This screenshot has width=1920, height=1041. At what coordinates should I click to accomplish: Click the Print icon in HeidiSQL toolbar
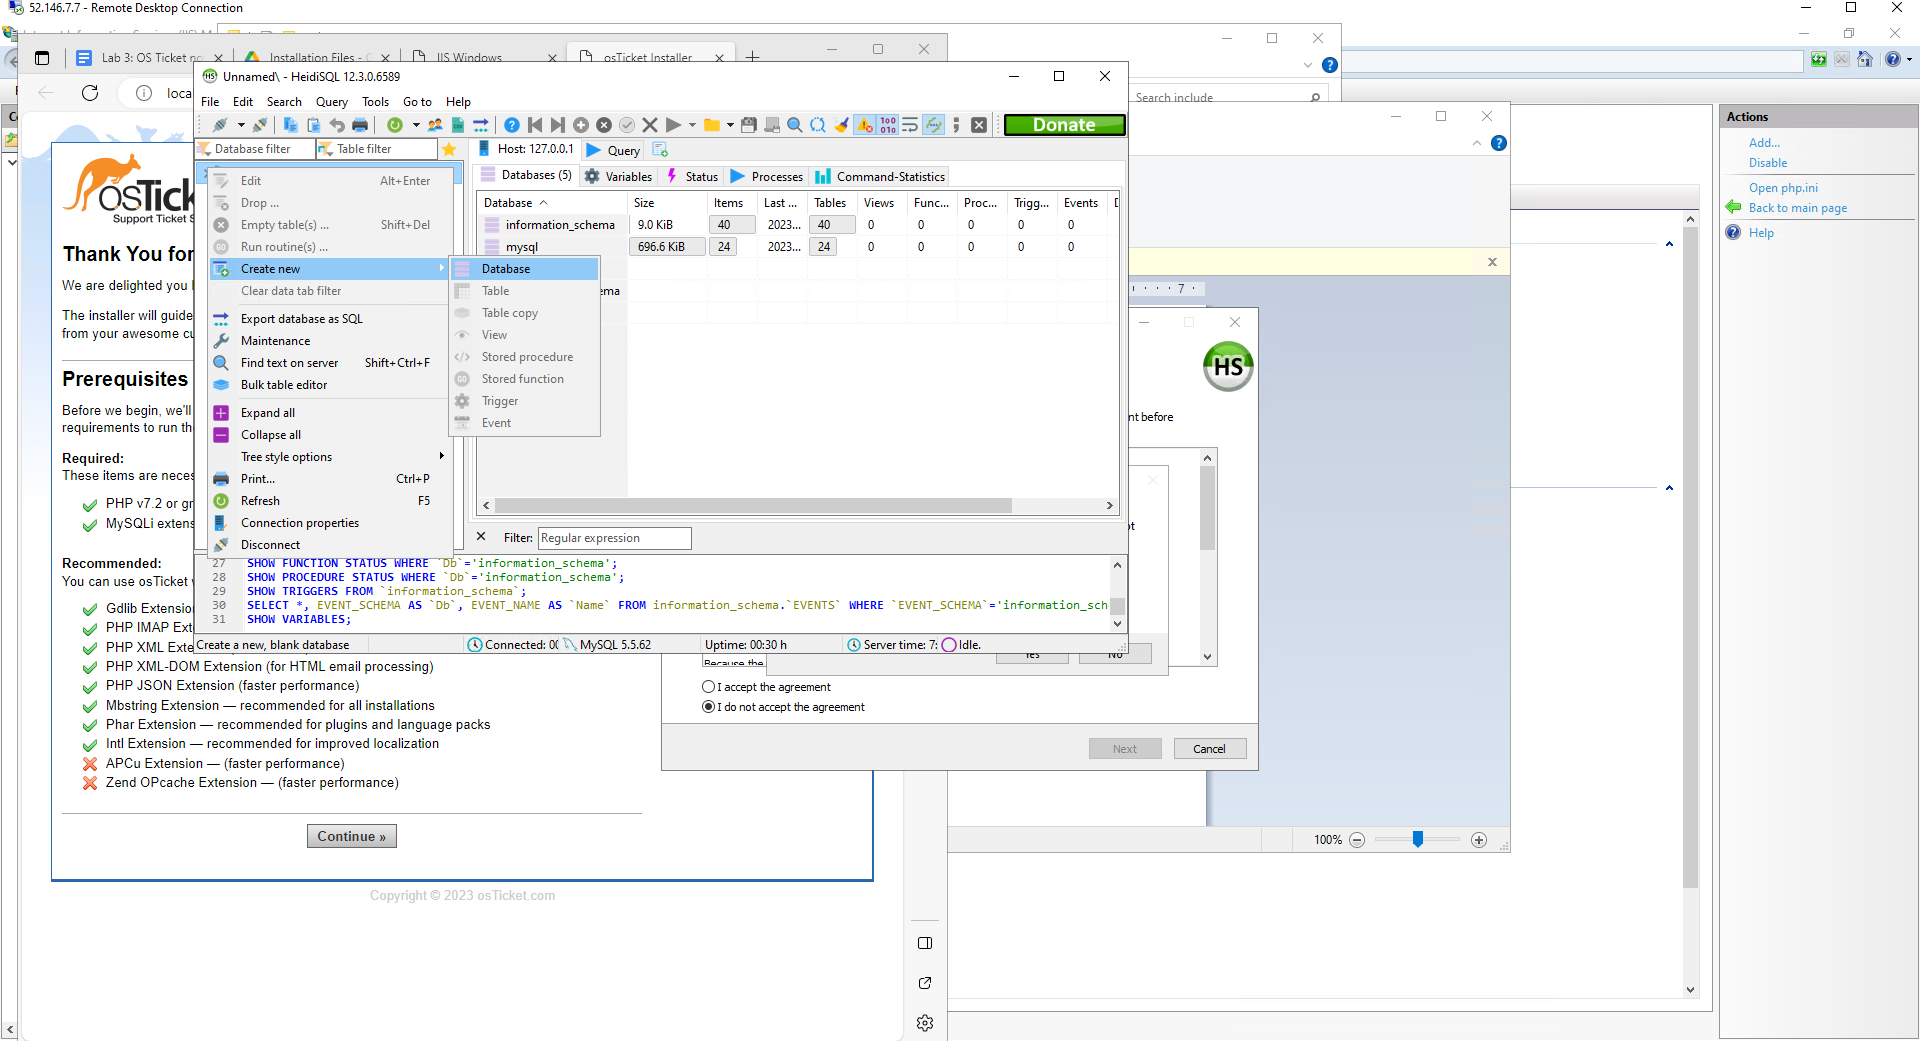click(360, 125)
